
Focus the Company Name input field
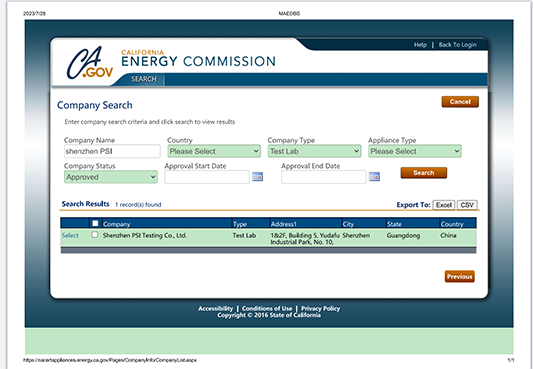point(112,151)
